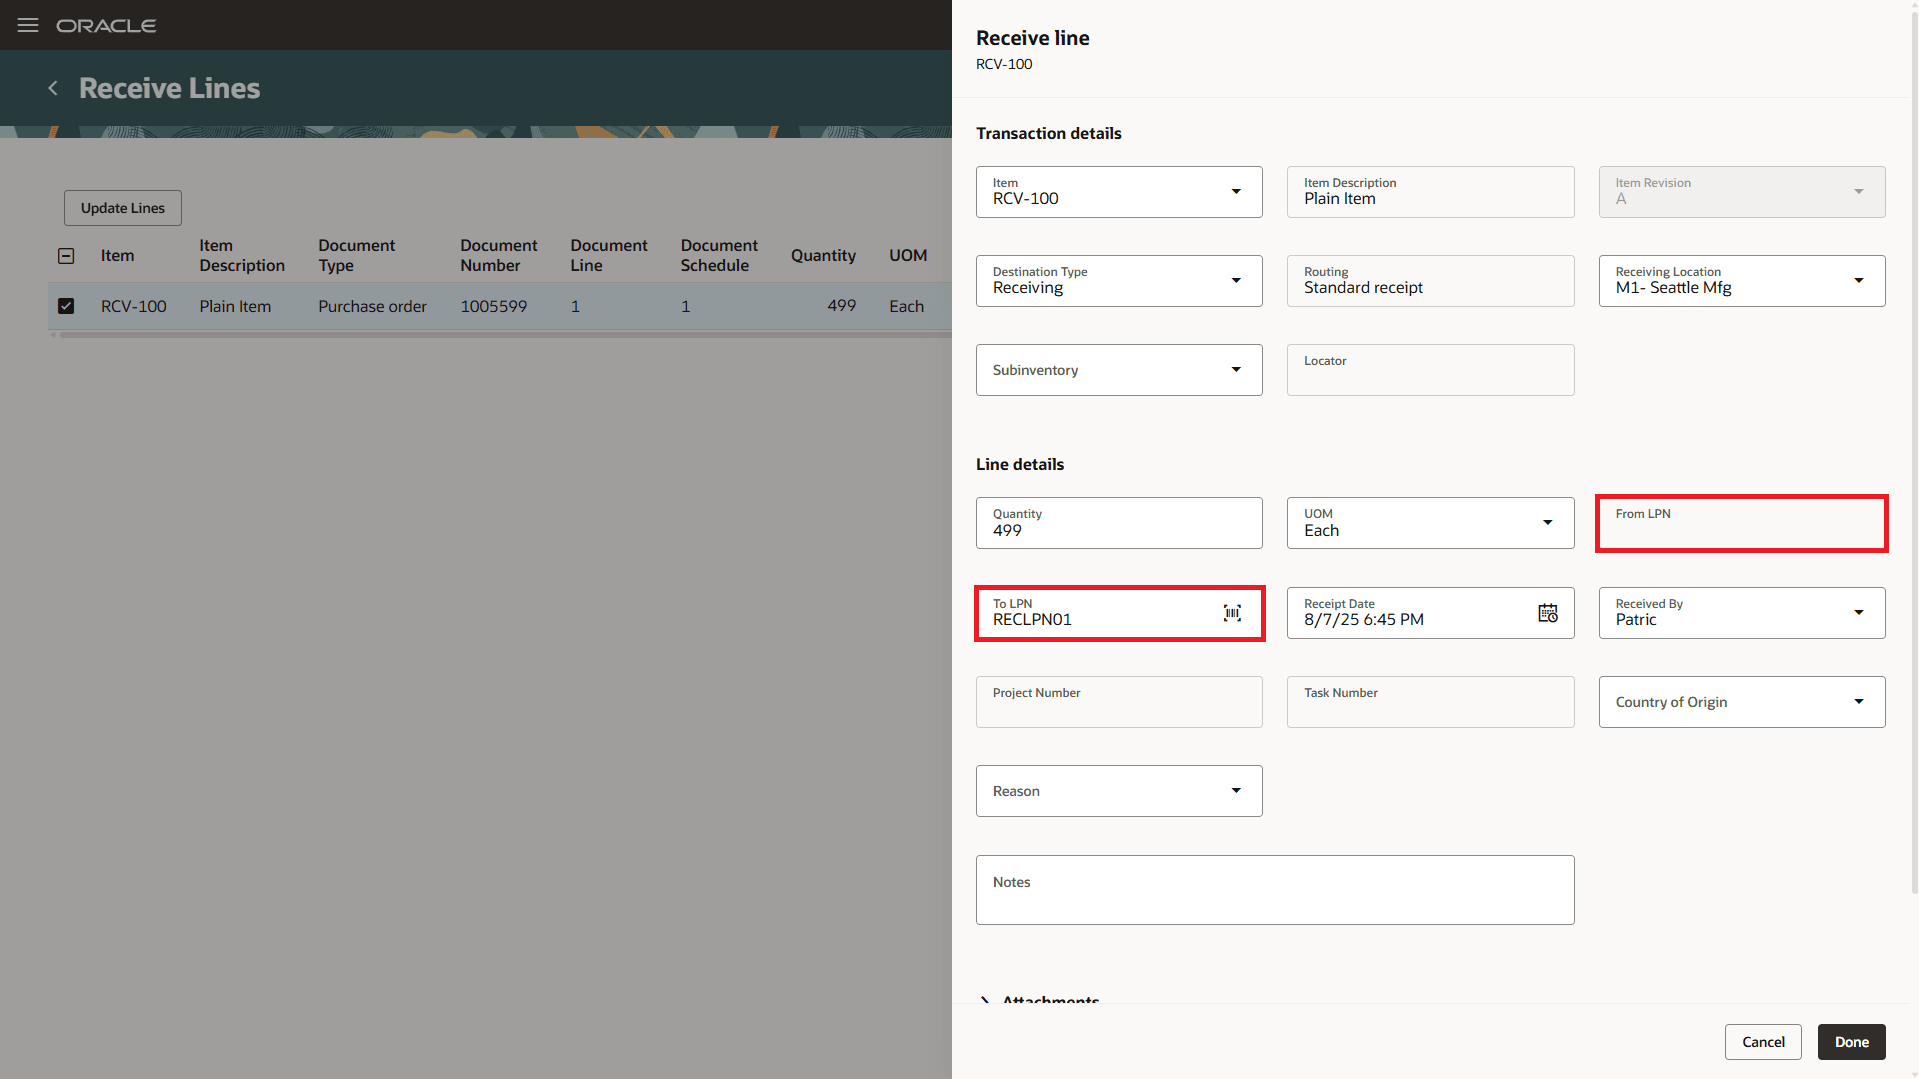Go back using Receive Lines arrow
This screenshot has height=1079, width=1919.
point(53,88)
